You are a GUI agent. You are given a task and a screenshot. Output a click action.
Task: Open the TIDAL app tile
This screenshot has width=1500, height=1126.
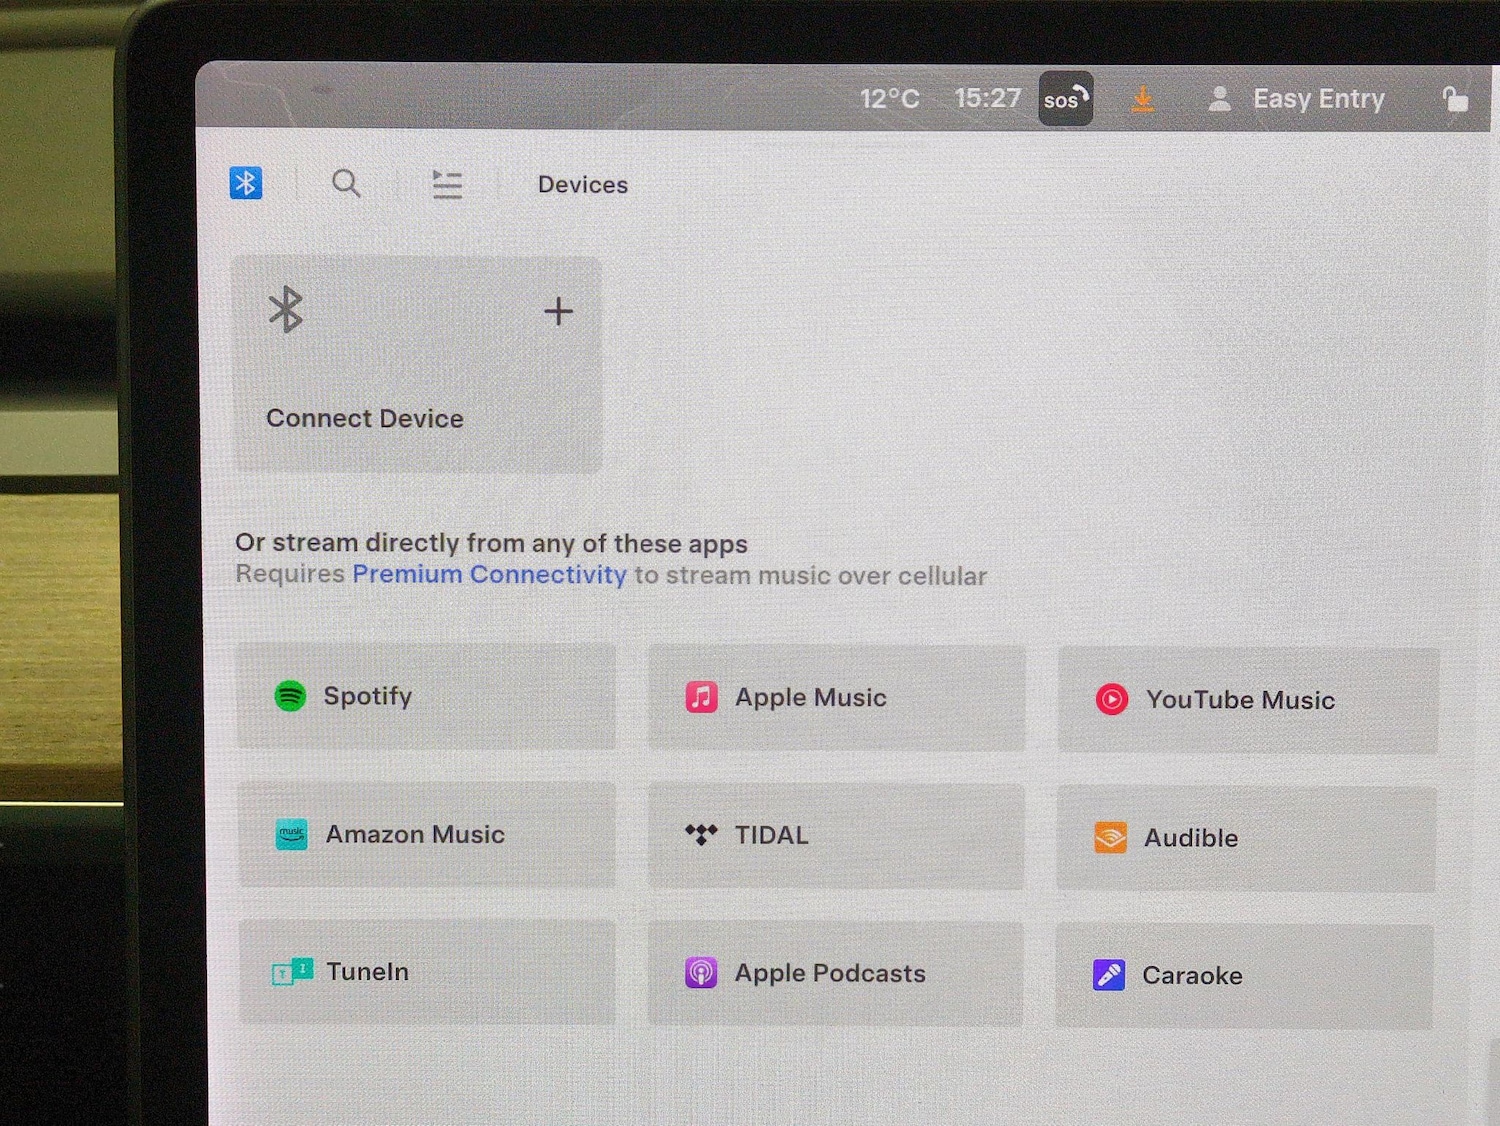point(836,836)
